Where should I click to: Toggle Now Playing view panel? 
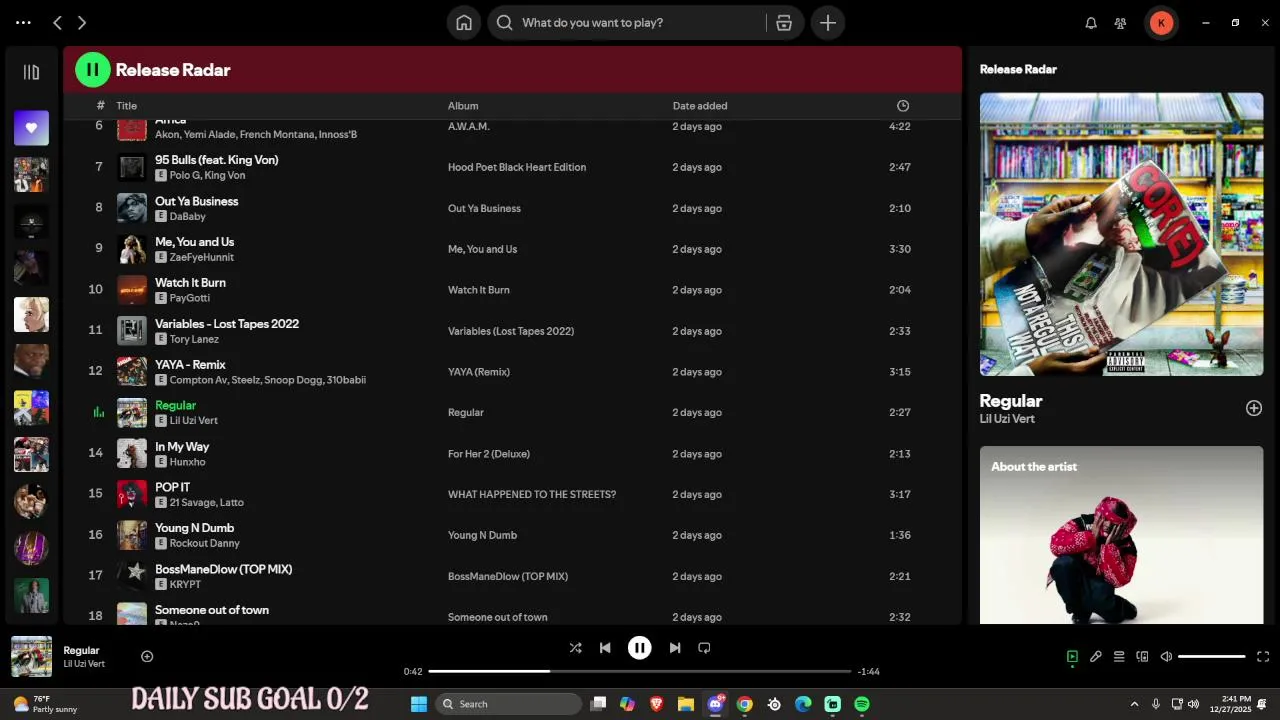pyautogui.click(x=1072, y=657)
